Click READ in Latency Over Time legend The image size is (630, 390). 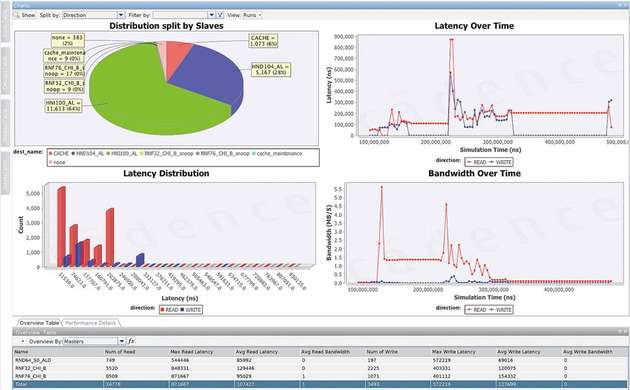477,162
